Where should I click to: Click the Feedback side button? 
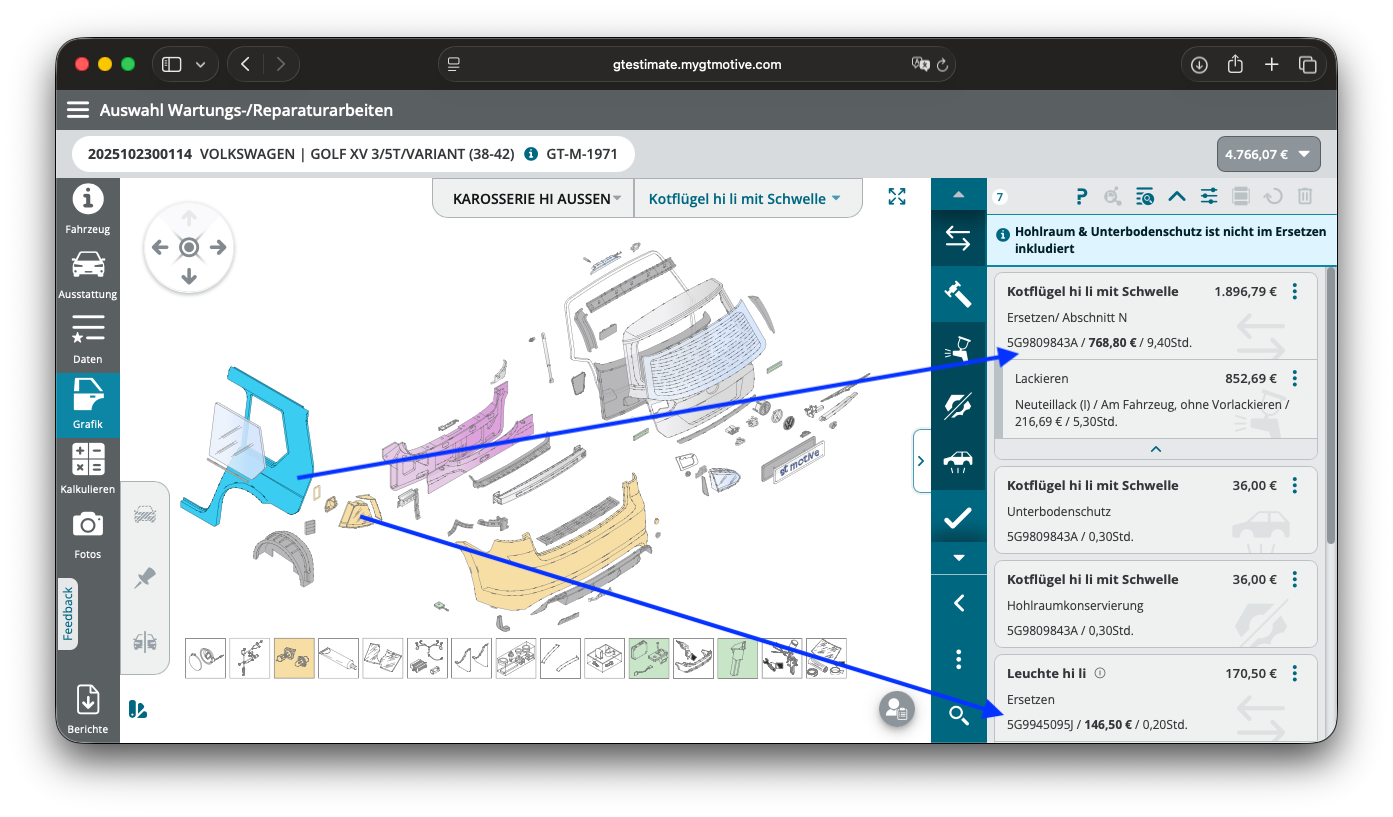pos(68,614)
